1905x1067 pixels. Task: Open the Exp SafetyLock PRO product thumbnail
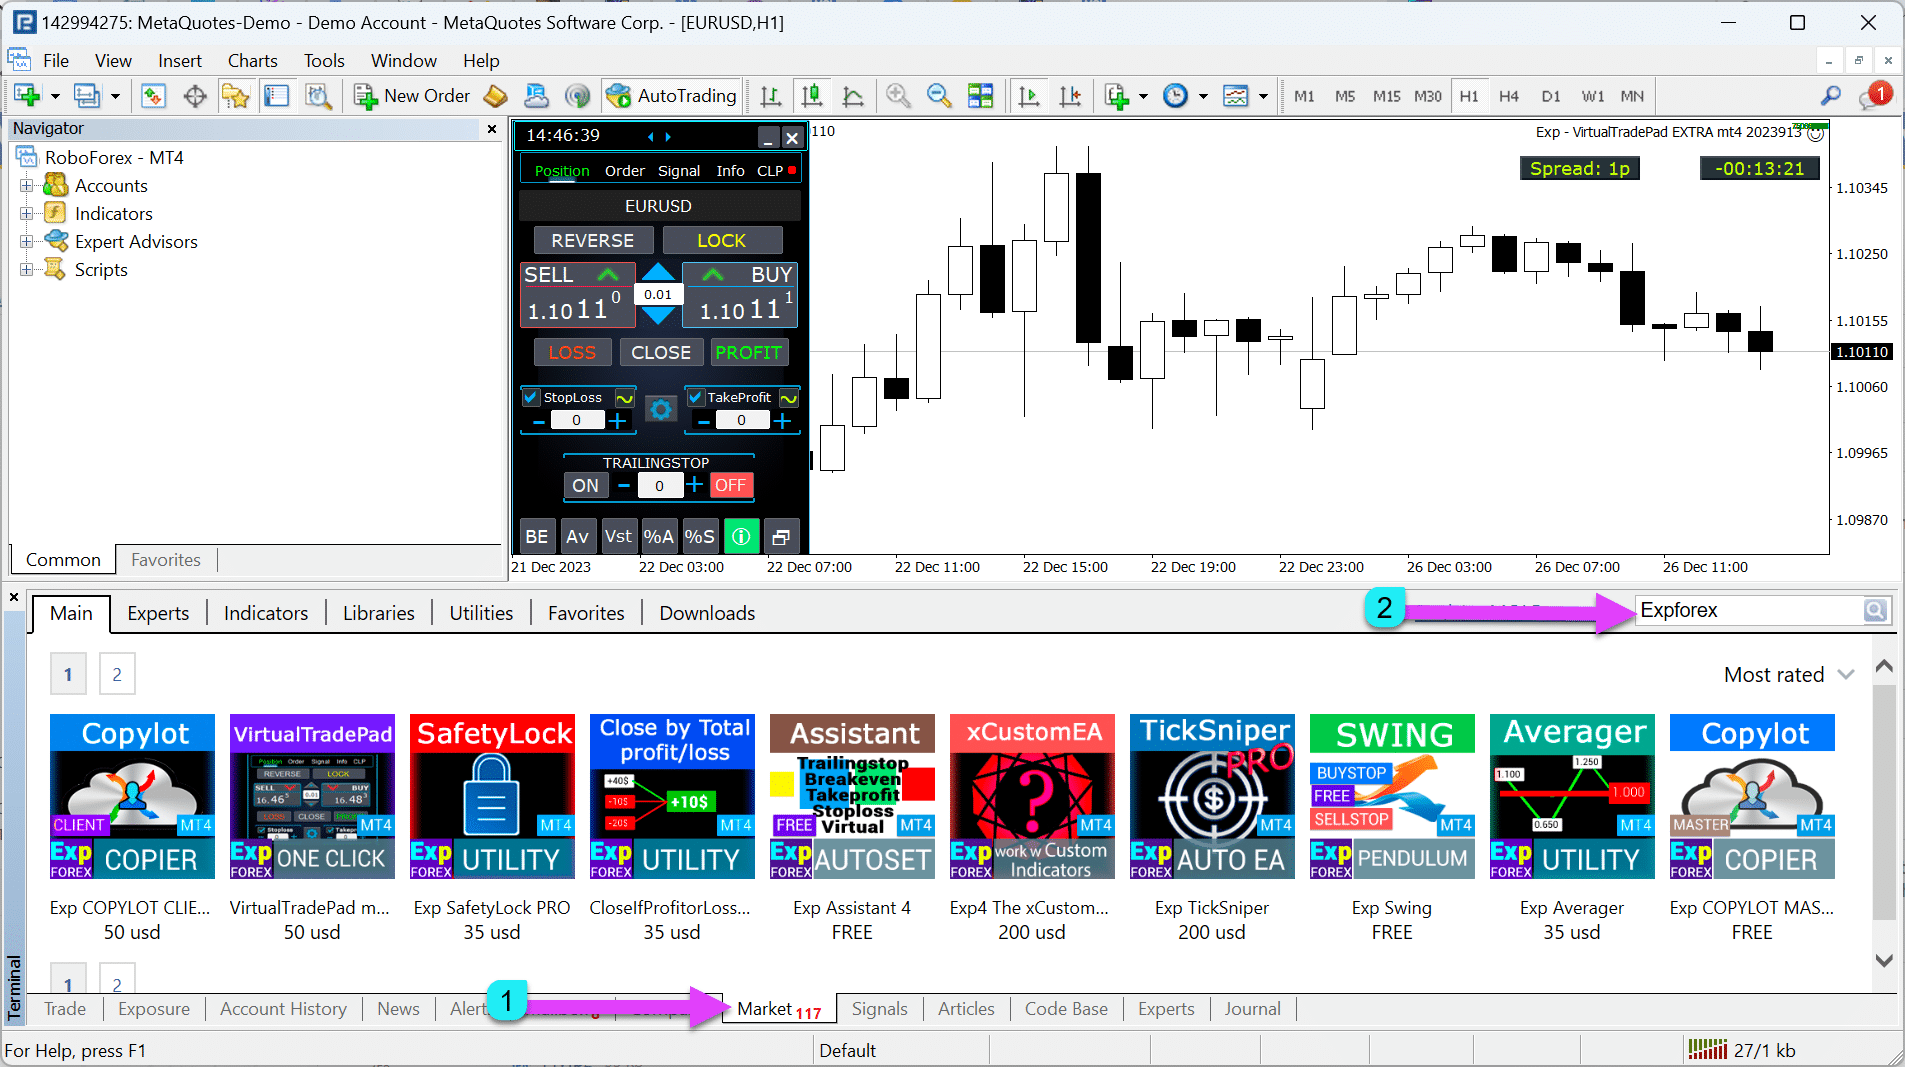coord(492,796)
